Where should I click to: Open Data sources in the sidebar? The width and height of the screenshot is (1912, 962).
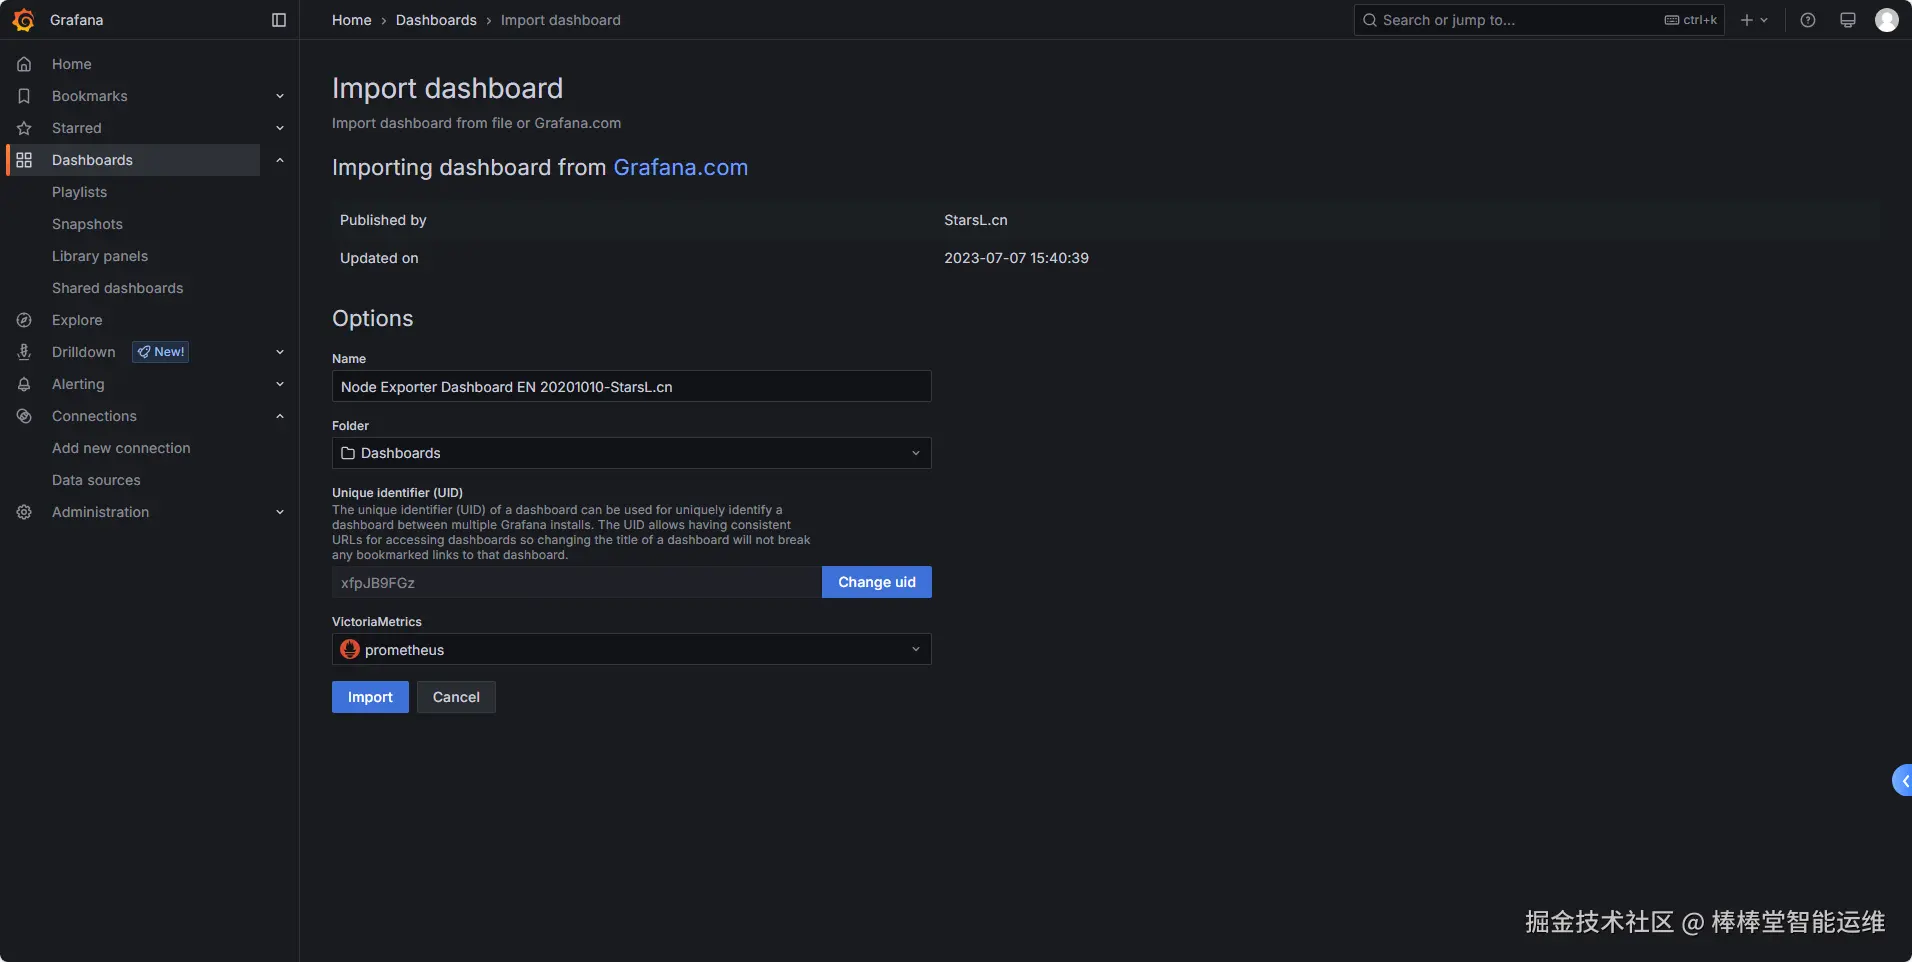[x=96, y=480]
